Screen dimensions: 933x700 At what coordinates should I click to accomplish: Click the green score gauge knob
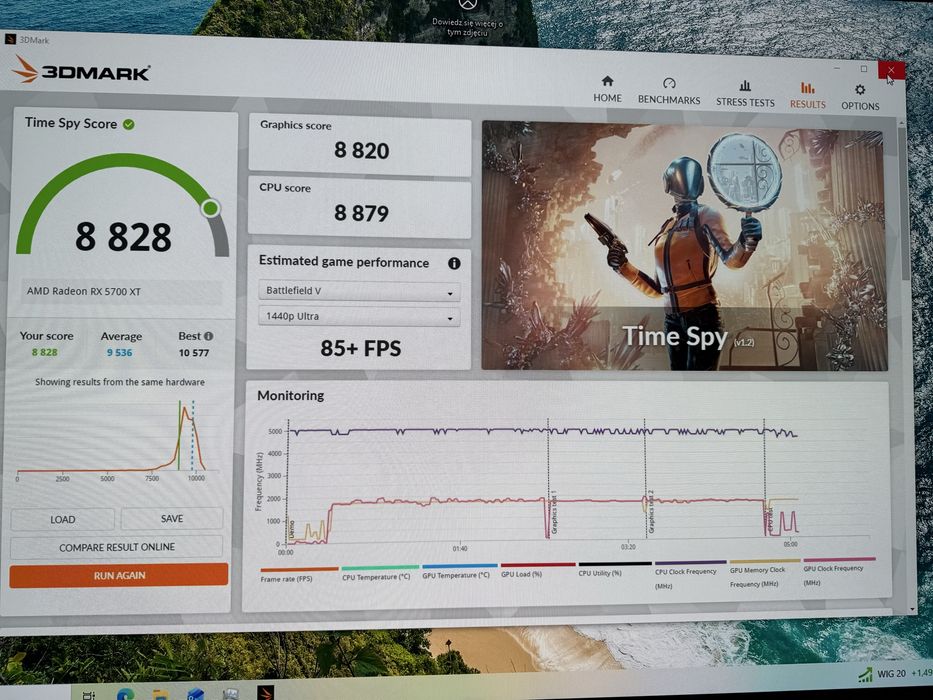point(210,208)
